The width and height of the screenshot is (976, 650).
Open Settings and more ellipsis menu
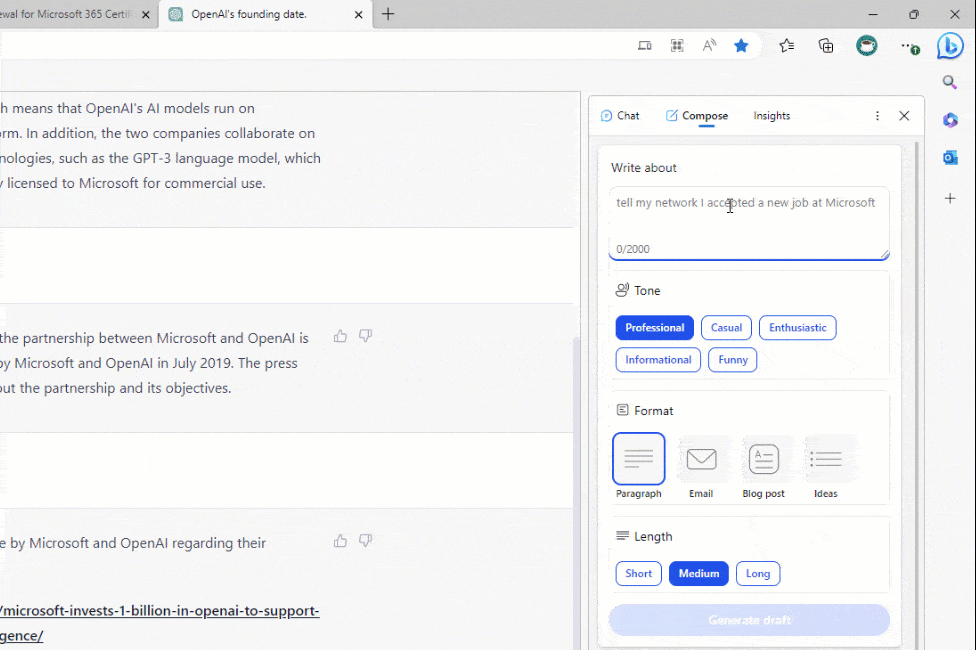click(909, 47)
